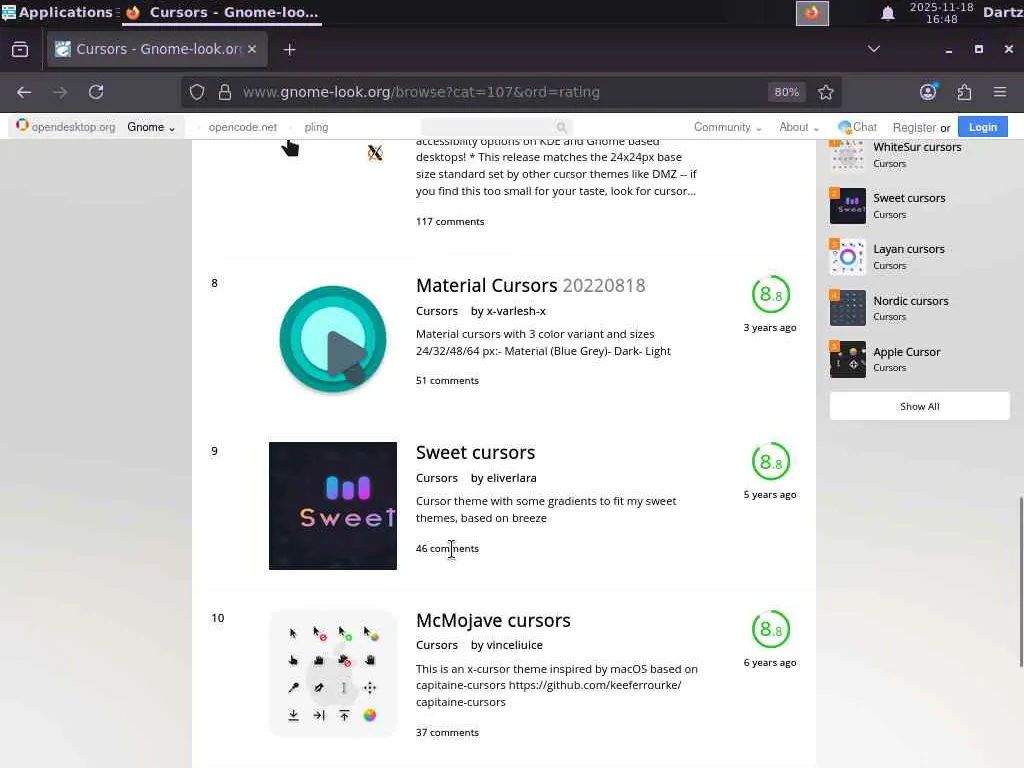Image resolution: width=1024 pixels, height=768 pixels.
Task: Open Sweet cursors title link
Action: tap(475, 453)
